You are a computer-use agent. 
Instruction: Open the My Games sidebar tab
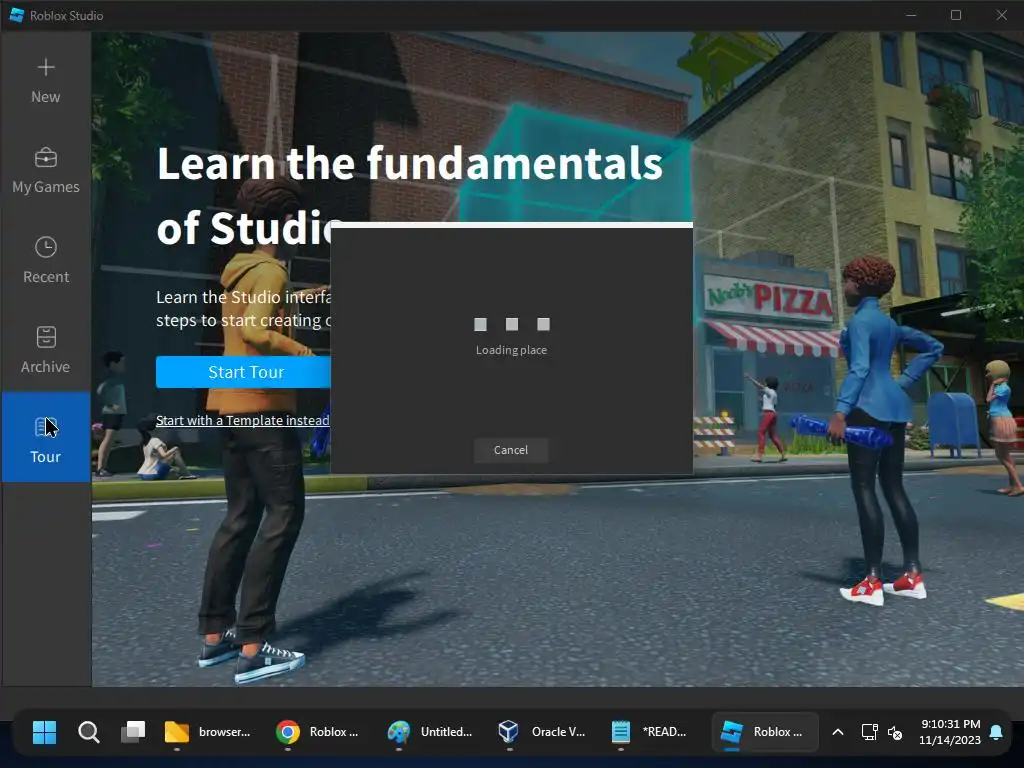pyautogui.click(x=46, y=171)
